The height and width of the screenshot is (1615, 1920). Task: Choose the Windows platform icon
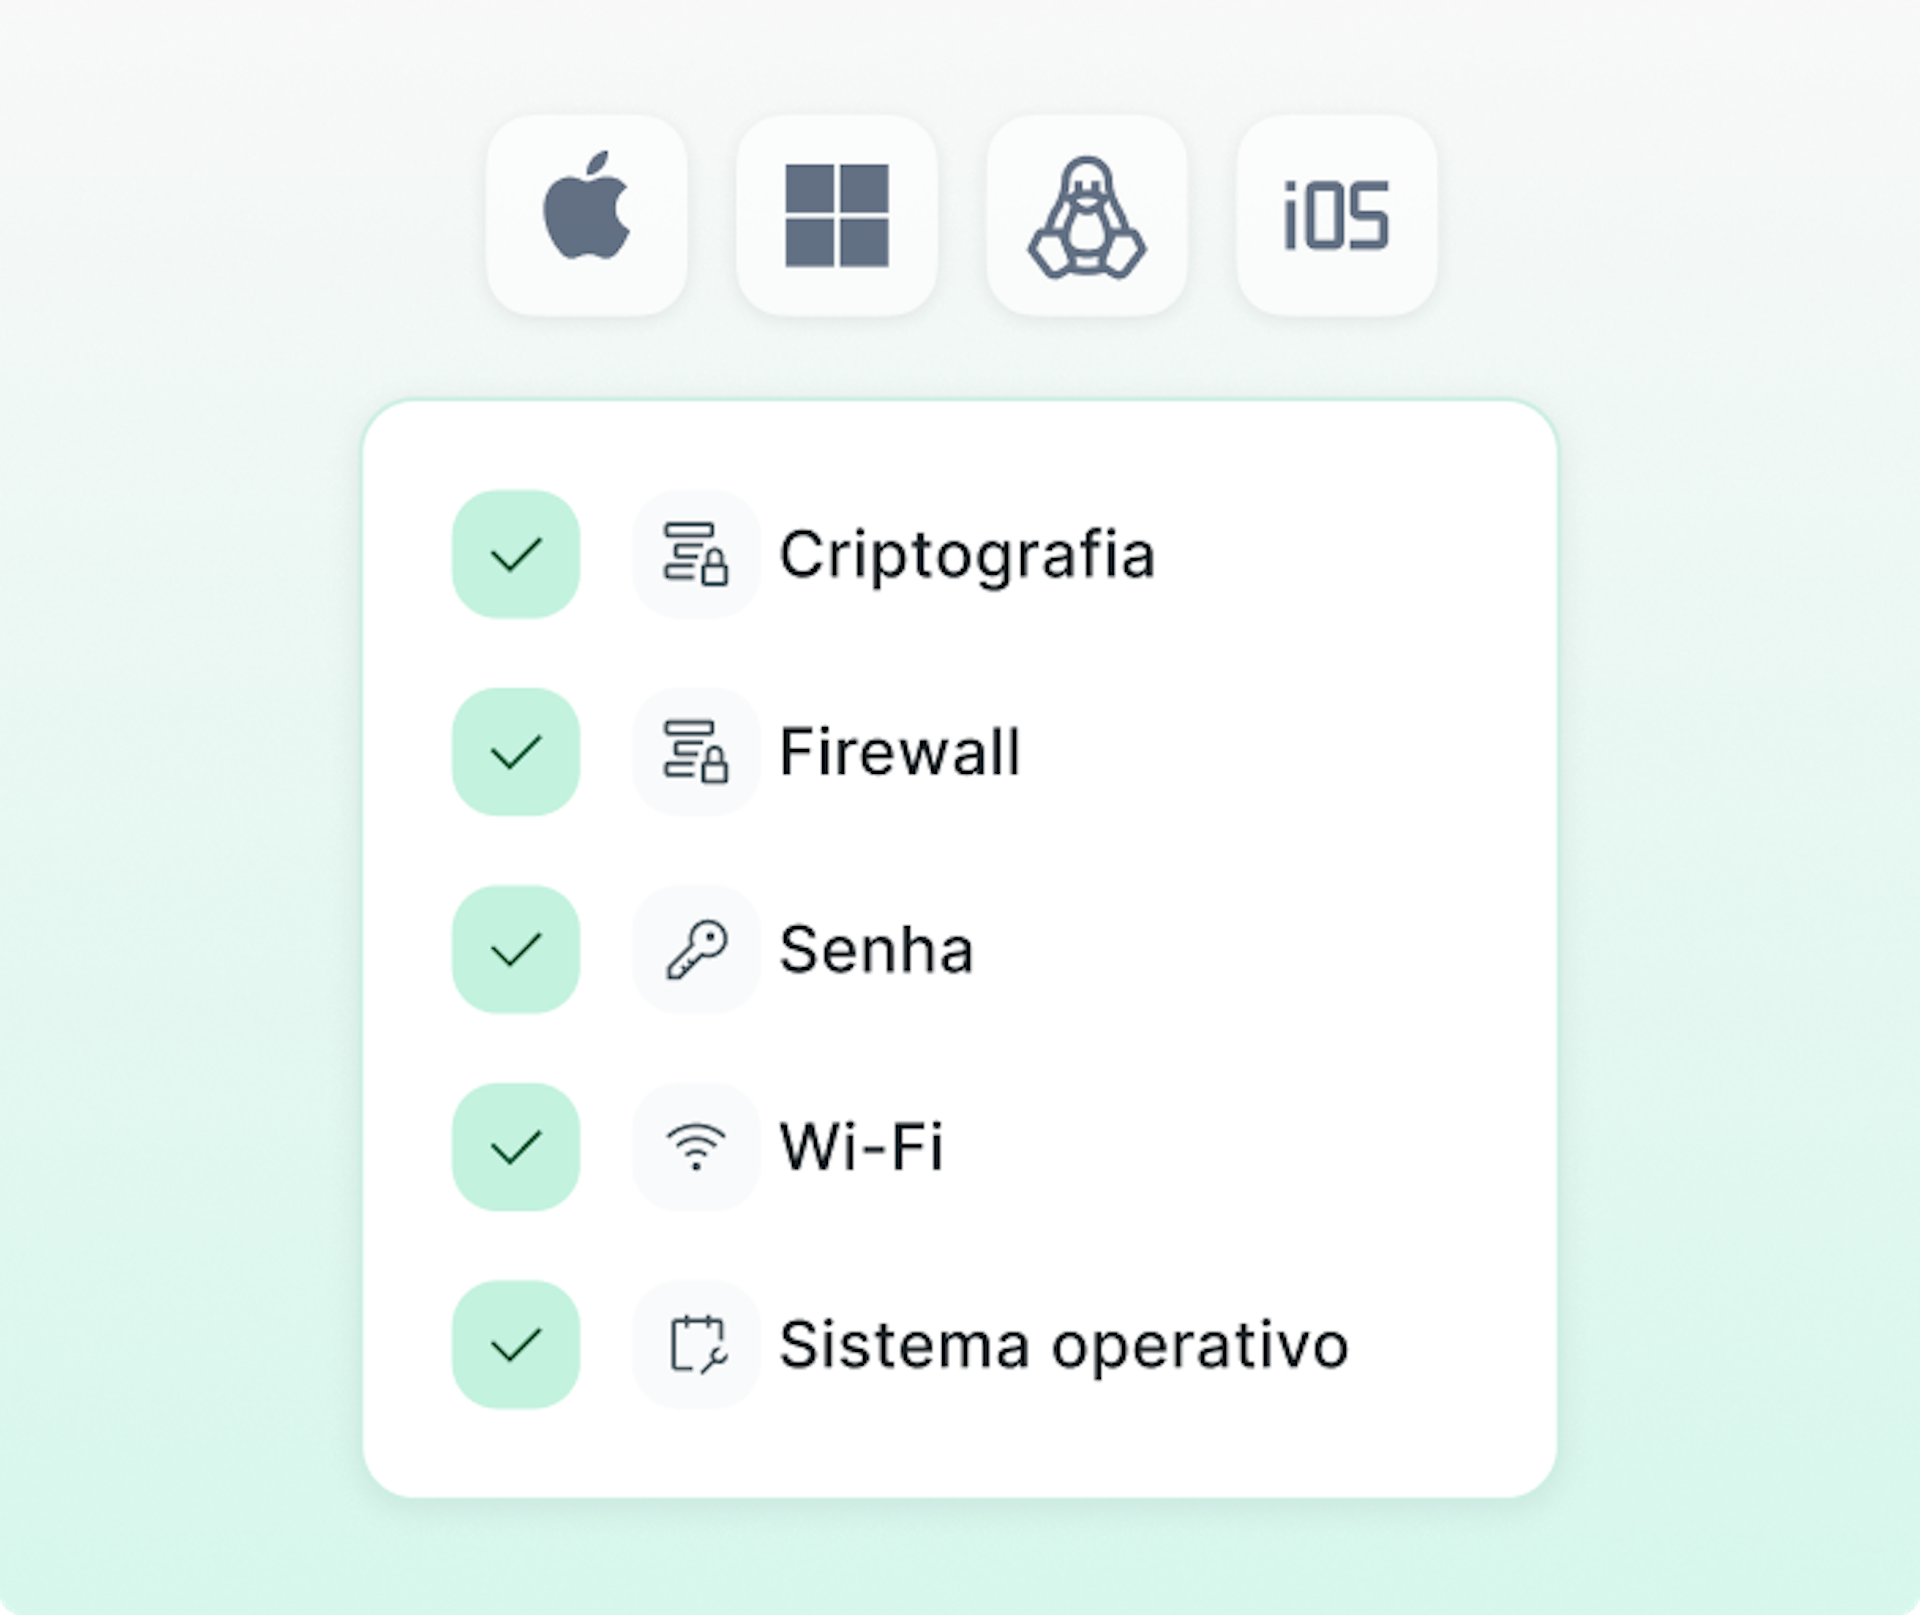[x=836, y=215]
